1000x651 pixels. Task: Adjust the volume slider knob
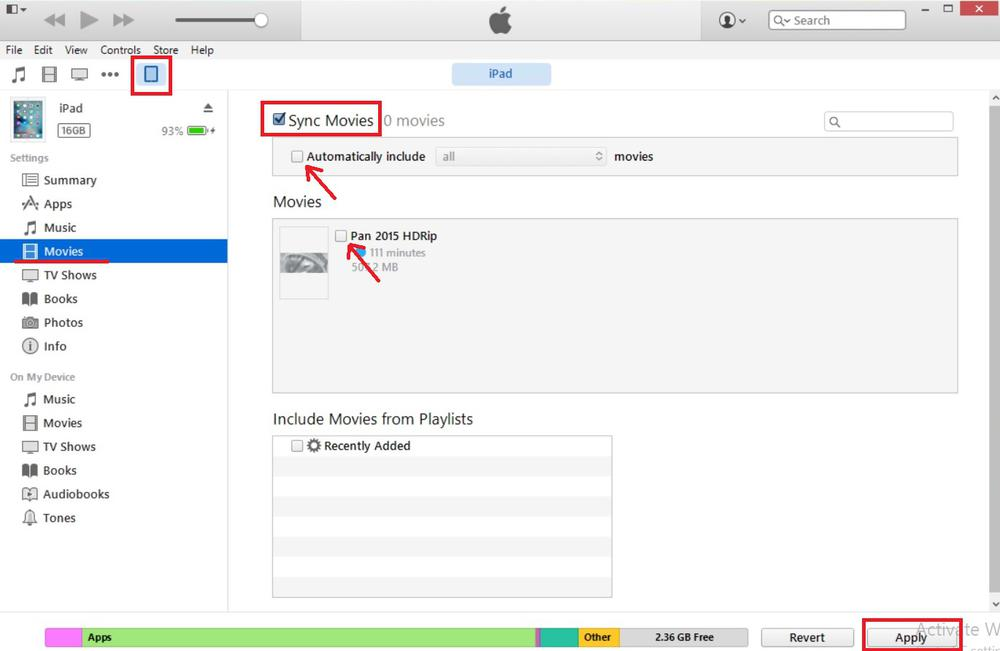[261, 20]
